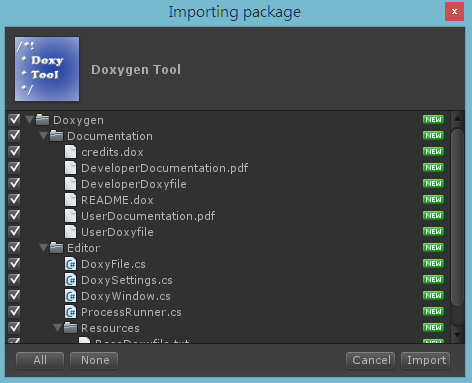Click the DoxySettings.cs C# script icon
This screenshot has height=383, width=472.
pyautogui.click(x=70, y=280)
